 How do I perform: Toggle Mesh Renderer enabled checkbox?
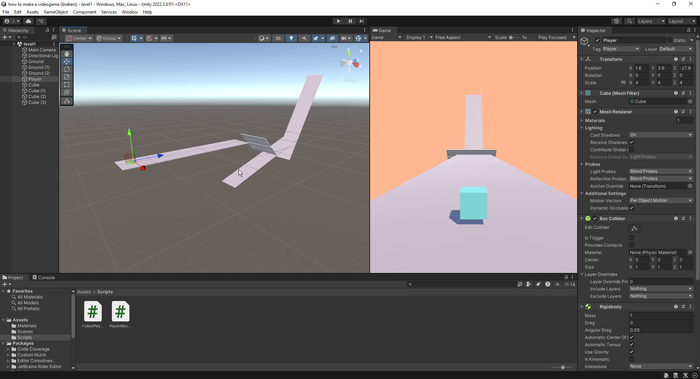[x=595, y=112]
